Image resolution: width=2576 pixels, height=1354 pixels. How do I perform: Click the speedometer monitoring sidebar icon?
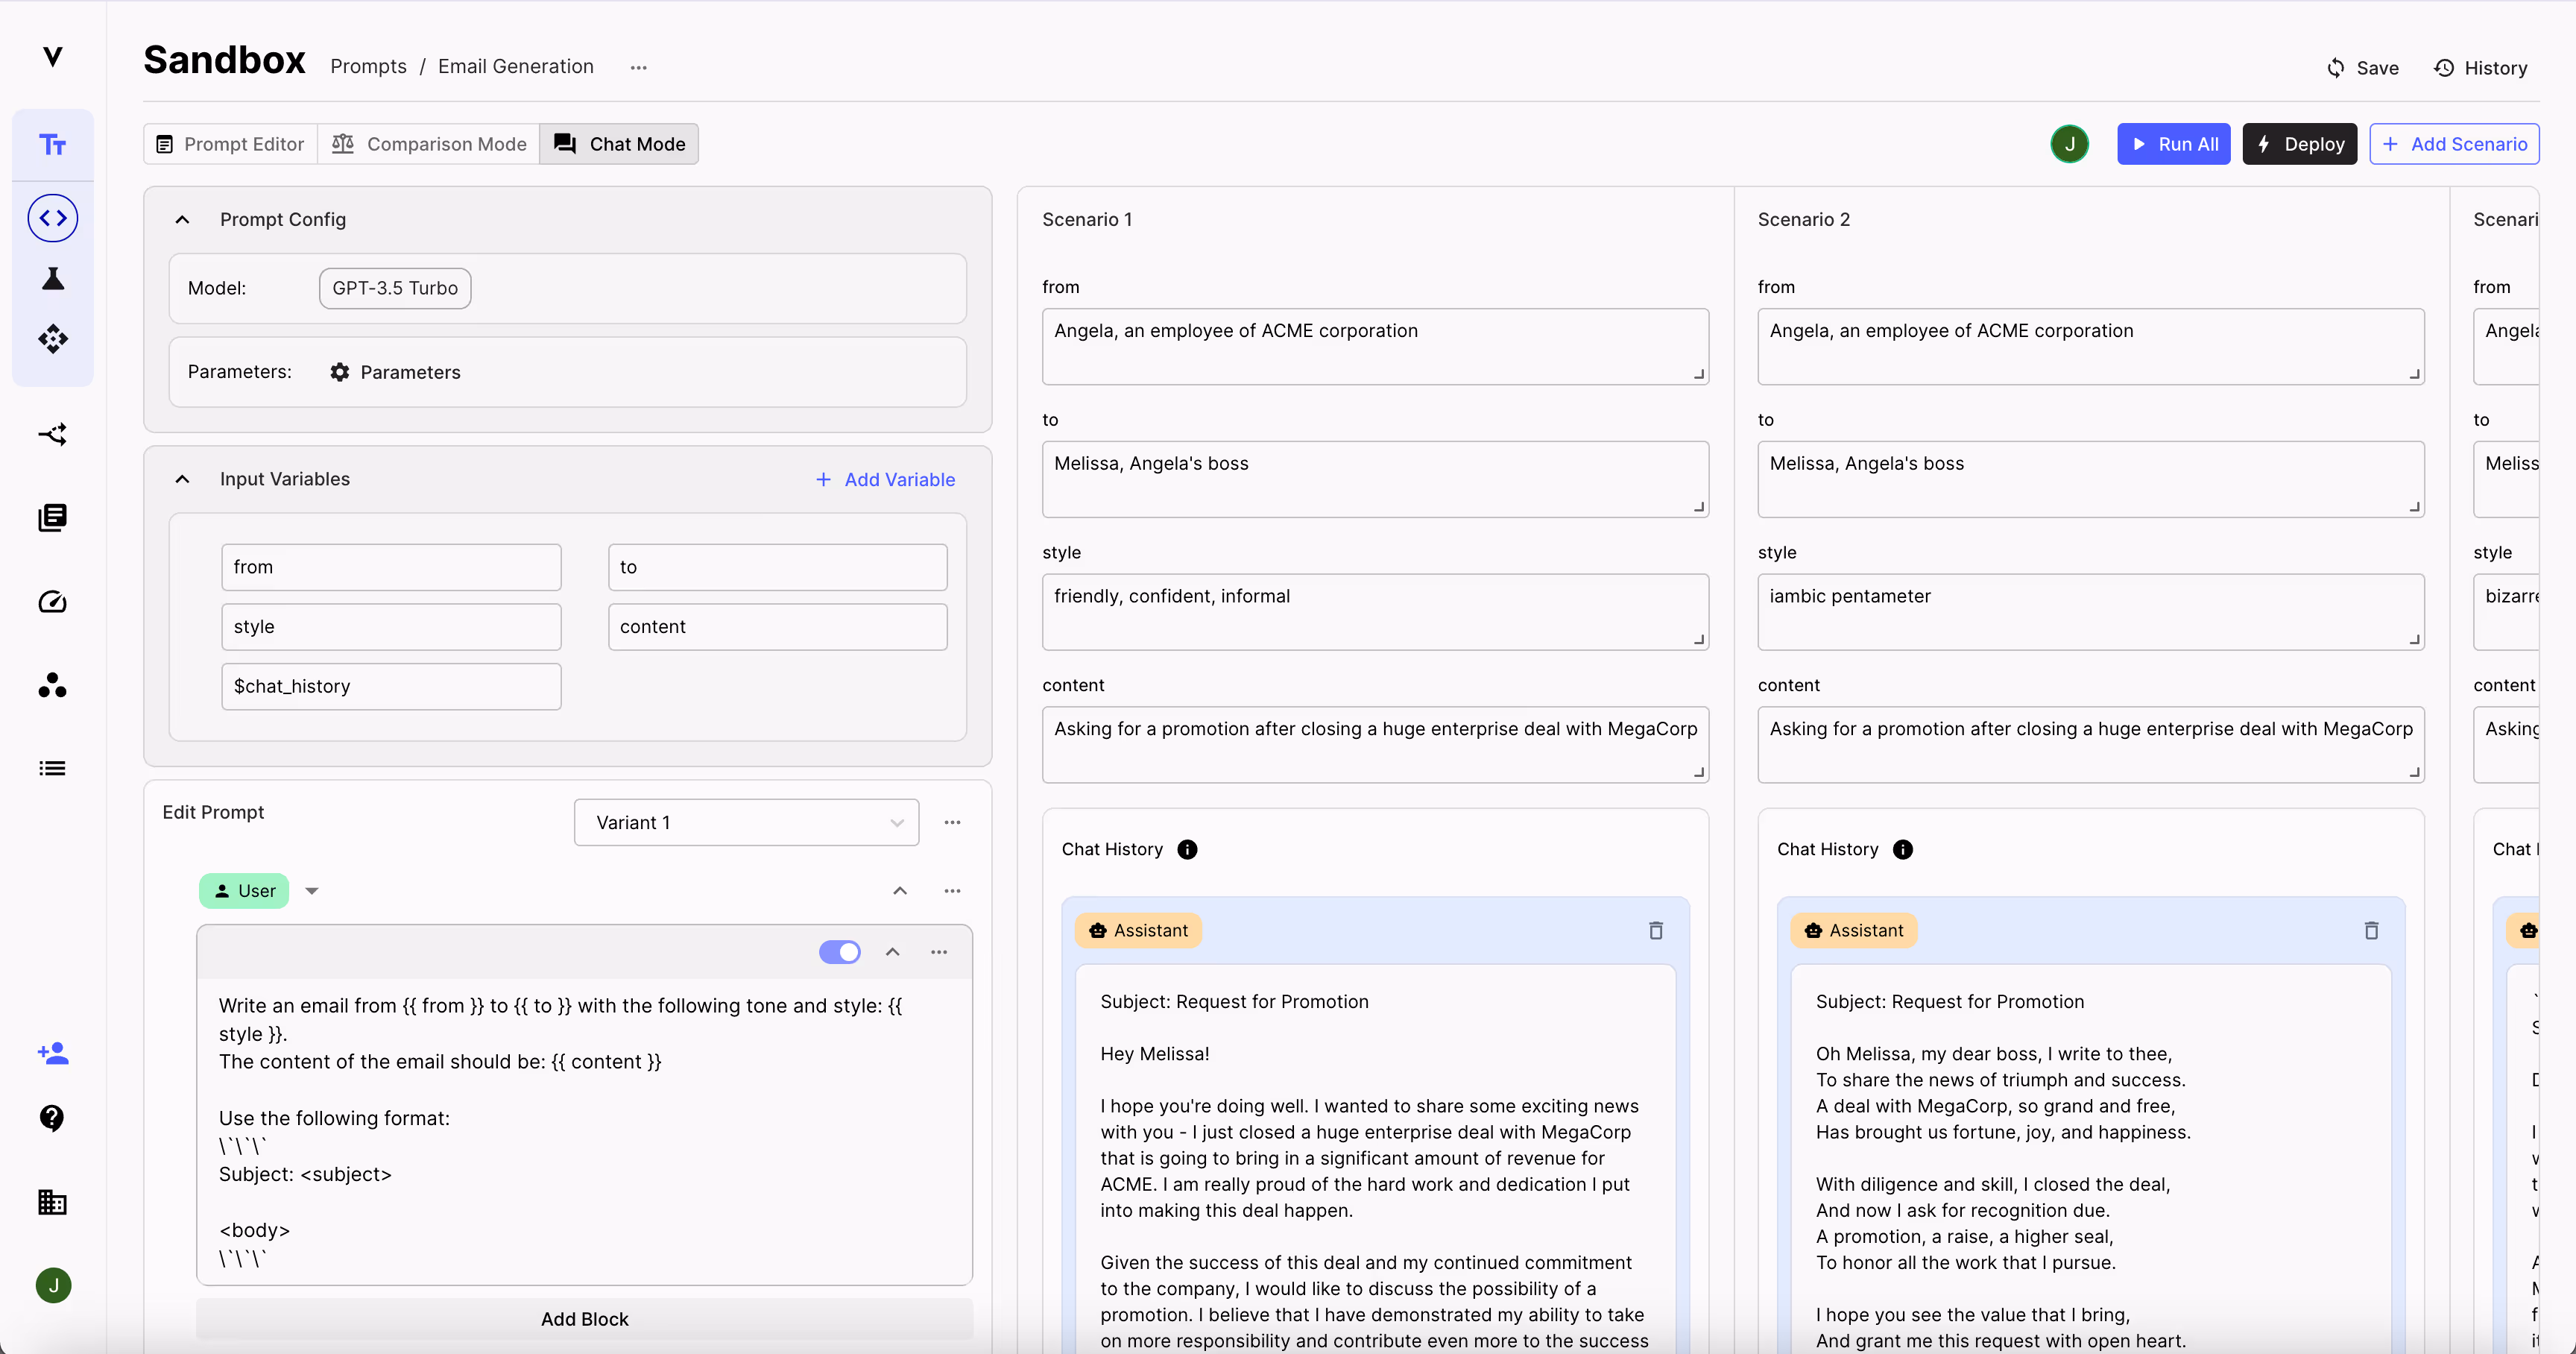pos(53,602)
